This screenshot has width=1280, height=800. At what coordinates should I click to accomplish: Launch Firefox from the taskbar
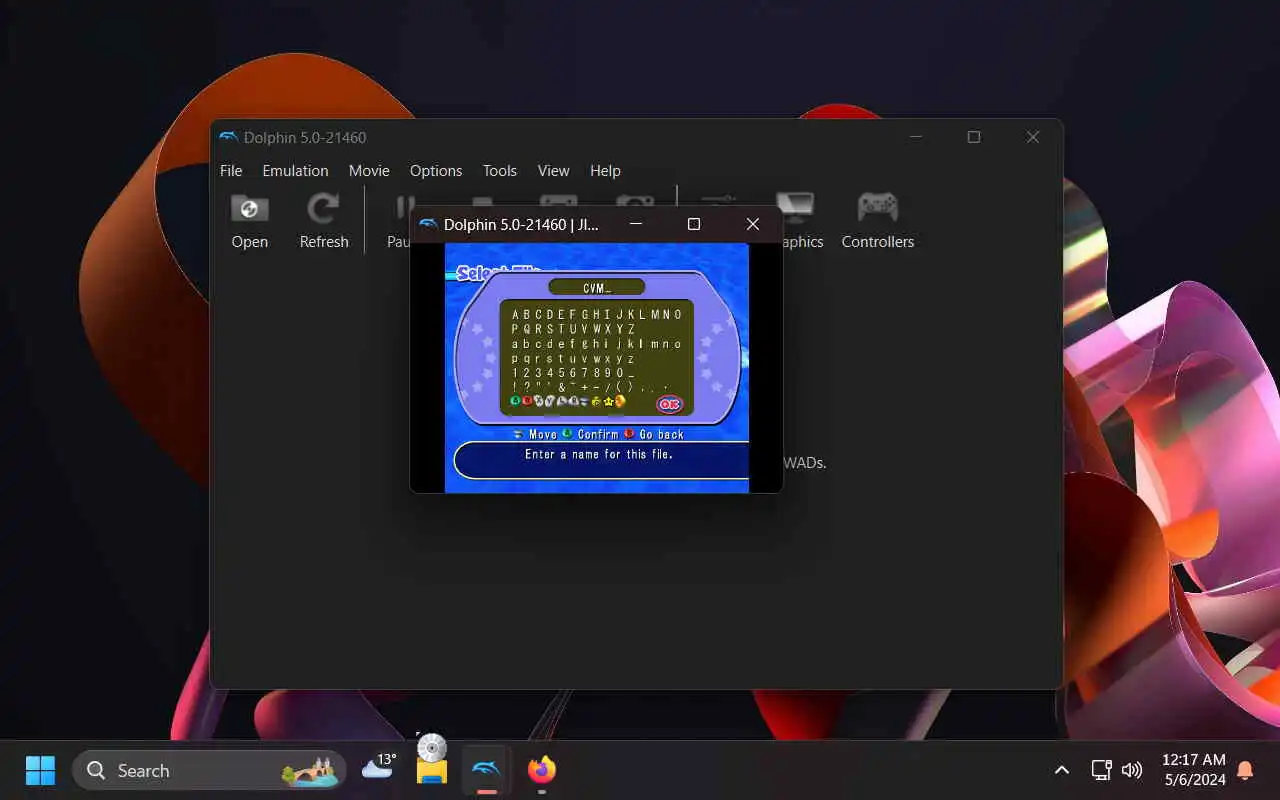541,769
